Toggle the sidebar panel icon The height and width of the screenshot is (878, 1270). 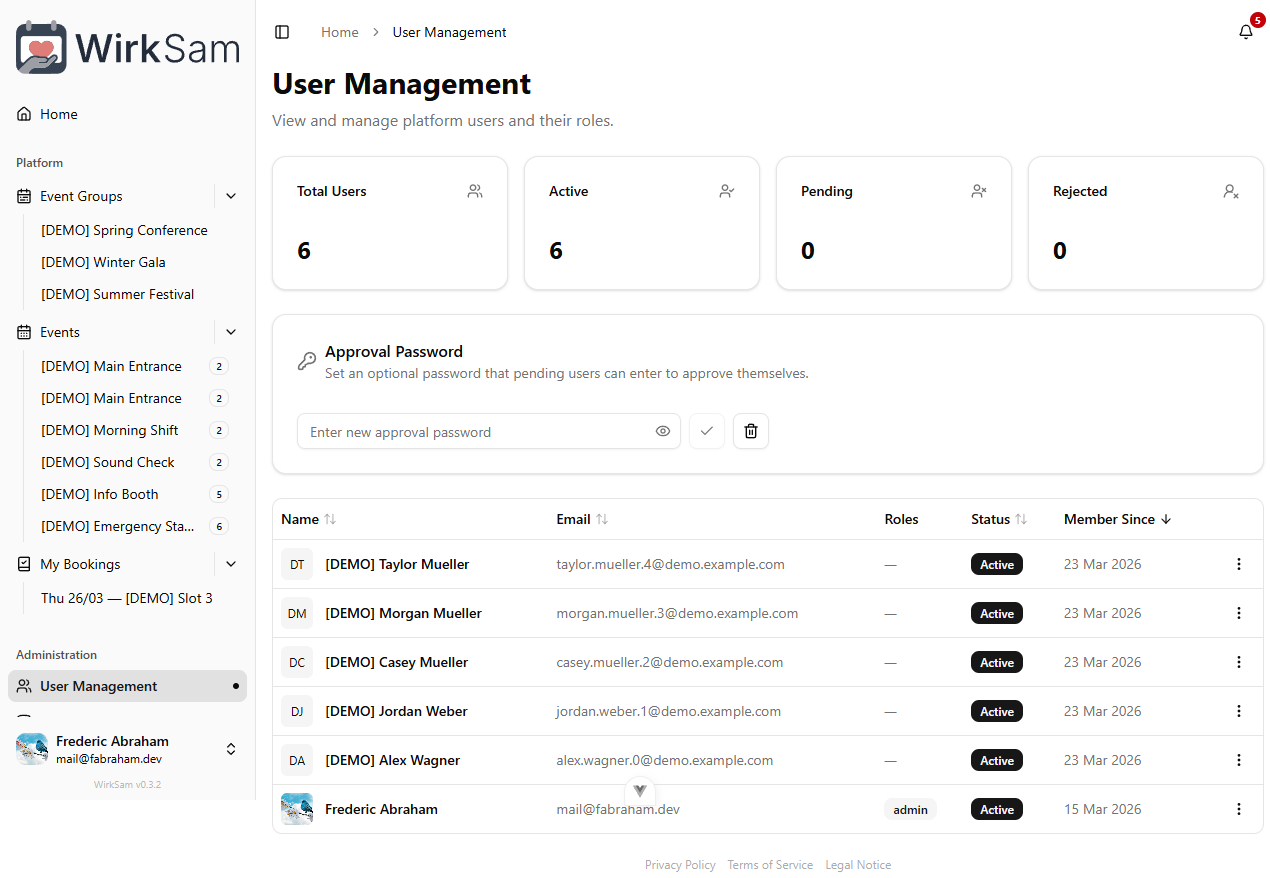(x=282, y=32)
